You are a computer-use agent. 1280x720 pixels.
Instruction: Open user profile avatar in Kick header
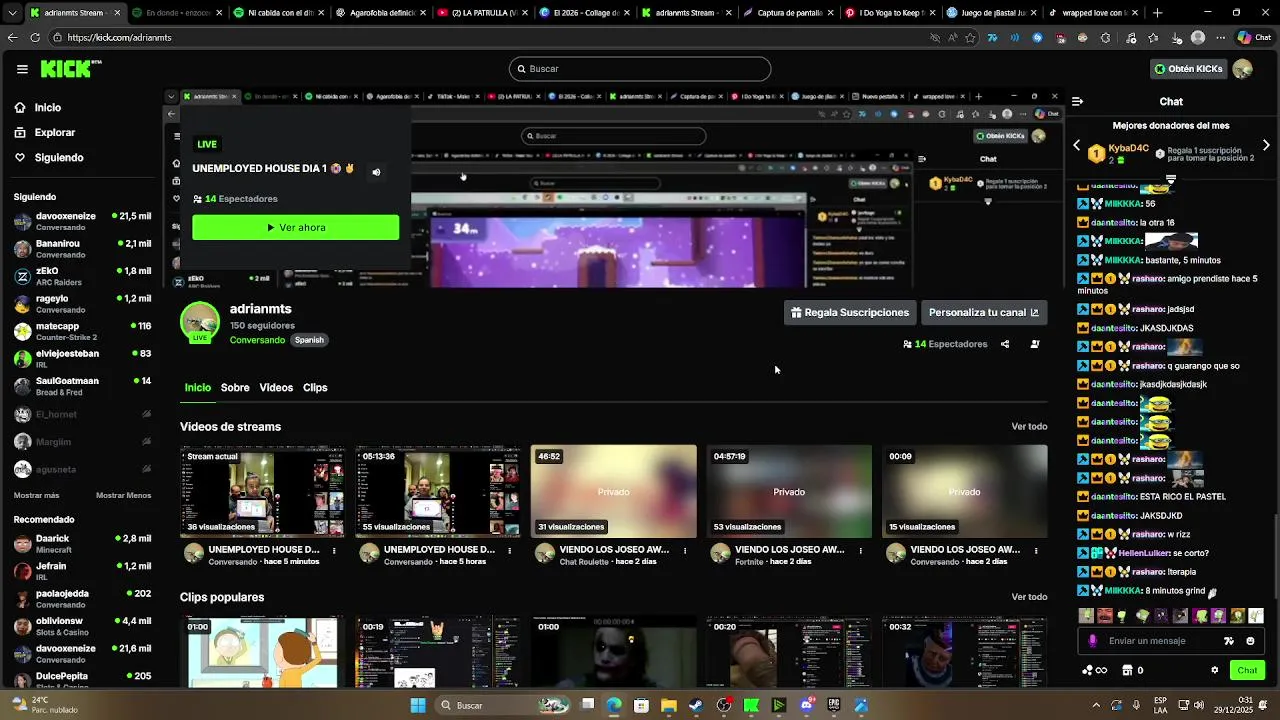click(x=1242, y=69)
